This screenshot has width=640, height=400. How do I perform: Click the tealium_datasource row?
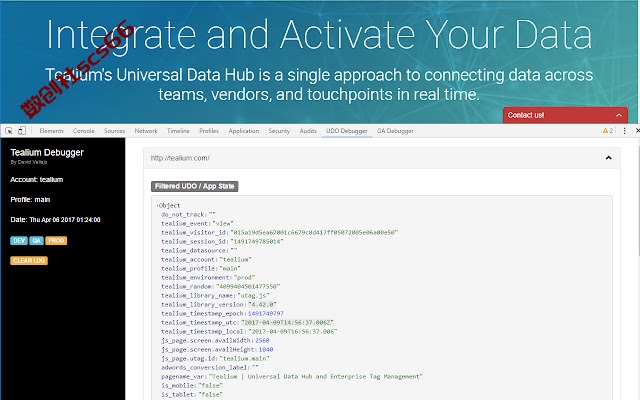pos(199,251)
